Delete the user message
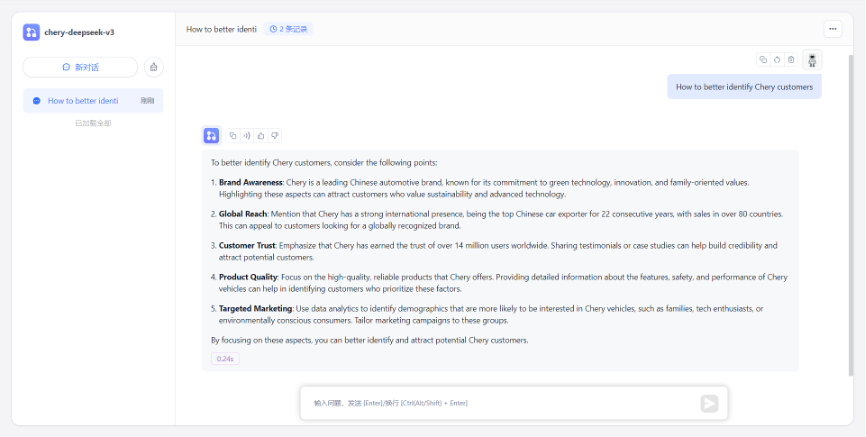The height and width of the screenshot is (437, 866). coord(791,60)
